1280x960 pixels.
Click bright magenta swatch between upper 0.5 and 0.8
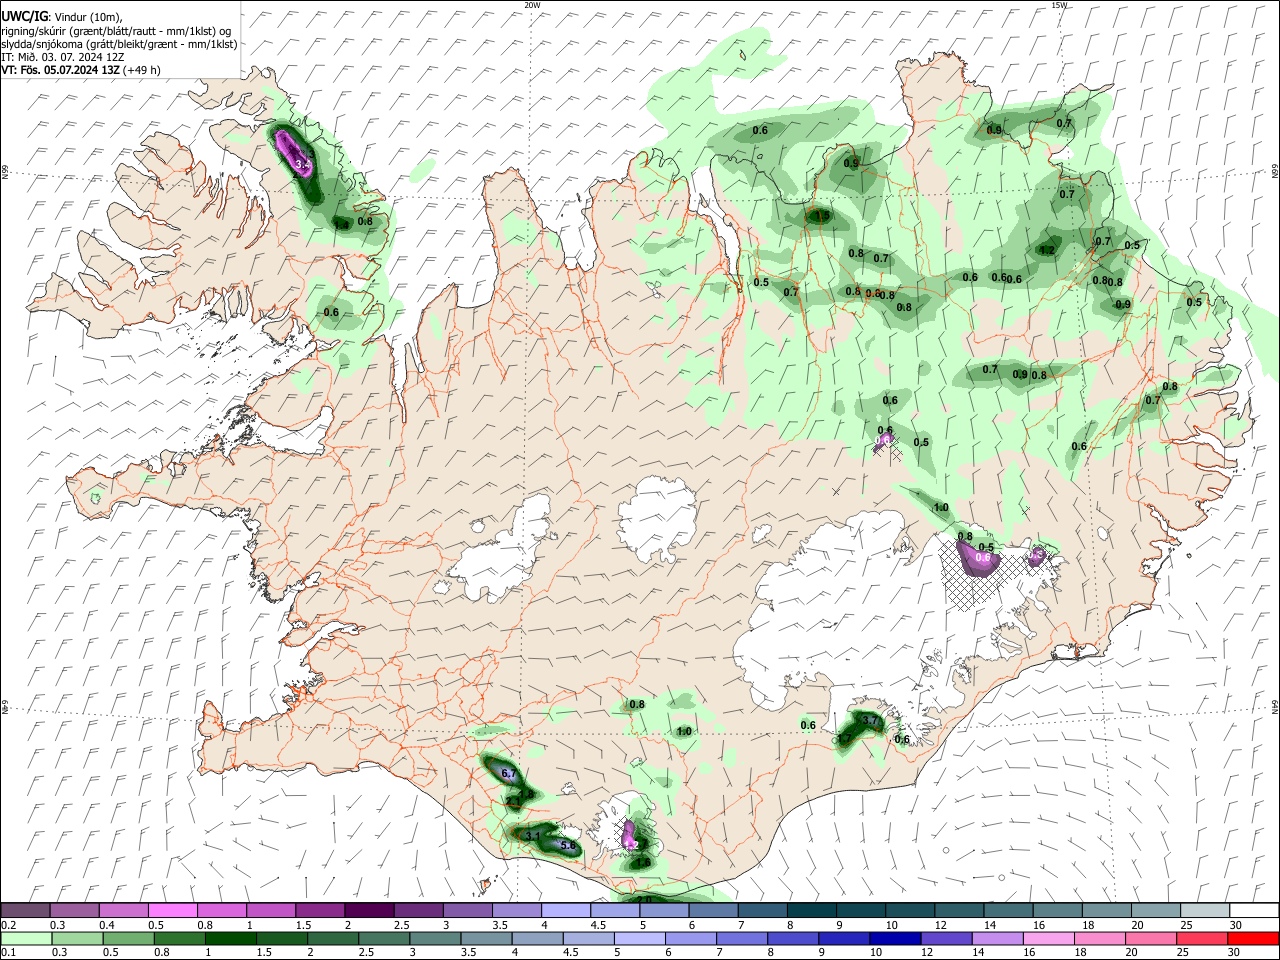pos(172,911)
